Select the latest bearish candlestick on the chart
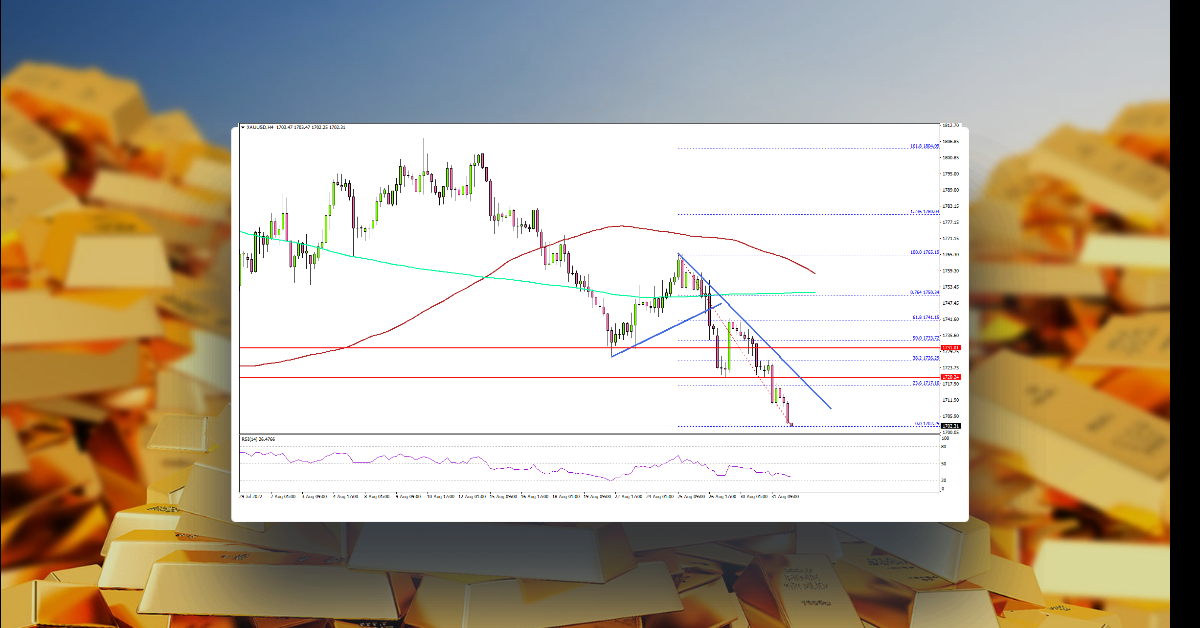Image resolution: width=1200 pixels, height=628 pixels. [x=790, y=415]
